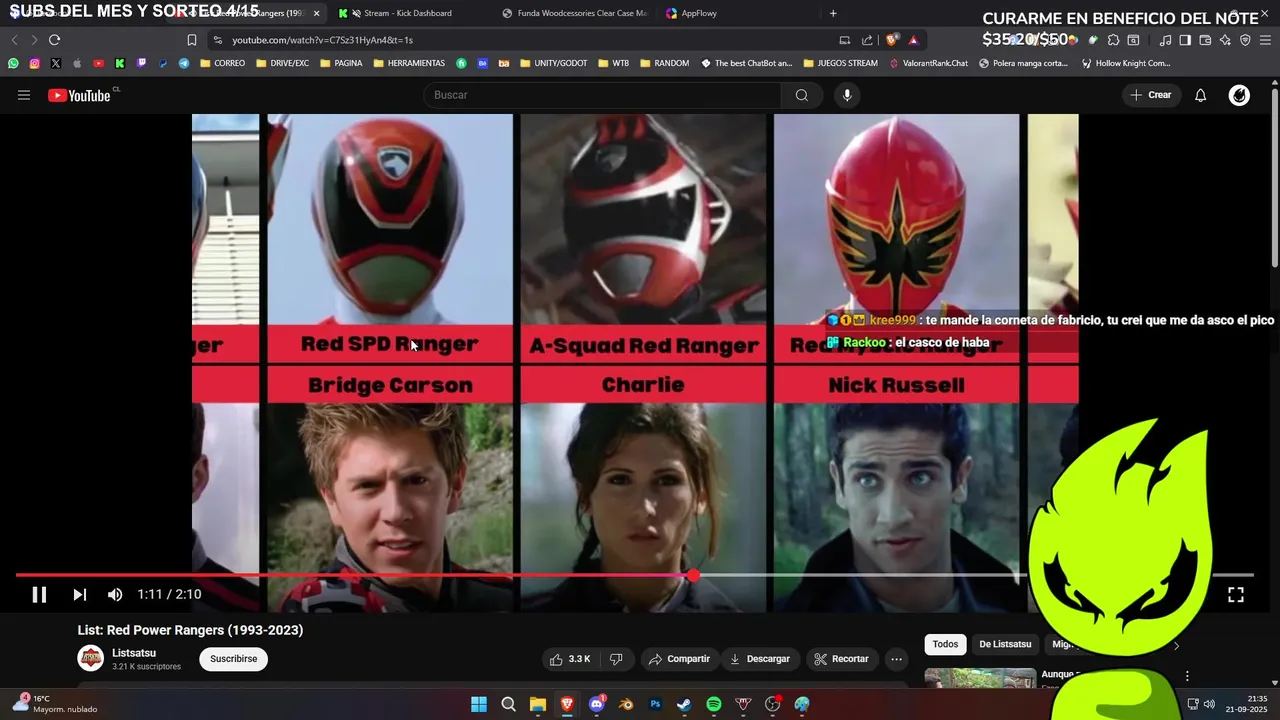Open the CORREO bookmarks folder
This screenshot has width=1280, height=720.
222,63
